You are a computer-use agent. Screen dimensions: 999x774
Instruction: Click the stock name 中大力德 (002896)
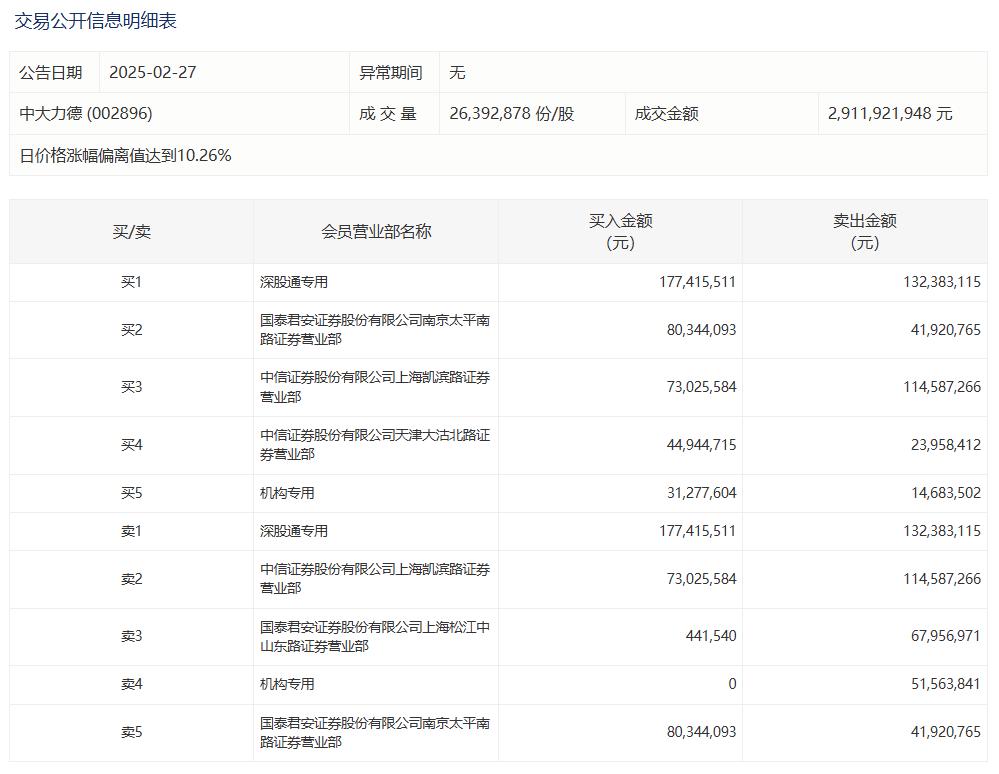86,114
